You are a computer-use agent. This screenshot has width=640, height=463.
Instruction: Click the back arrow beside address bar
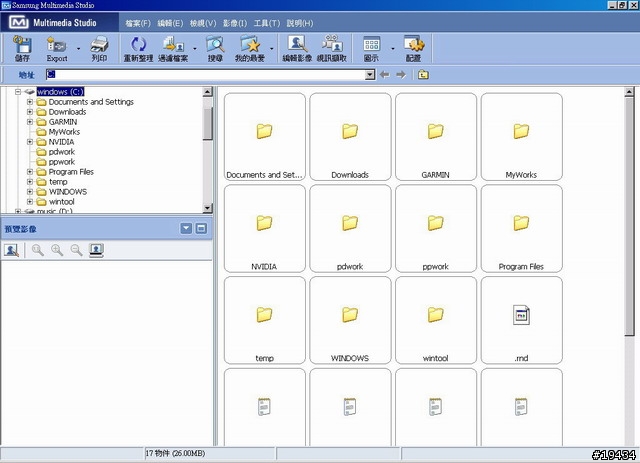pos(384,75)
